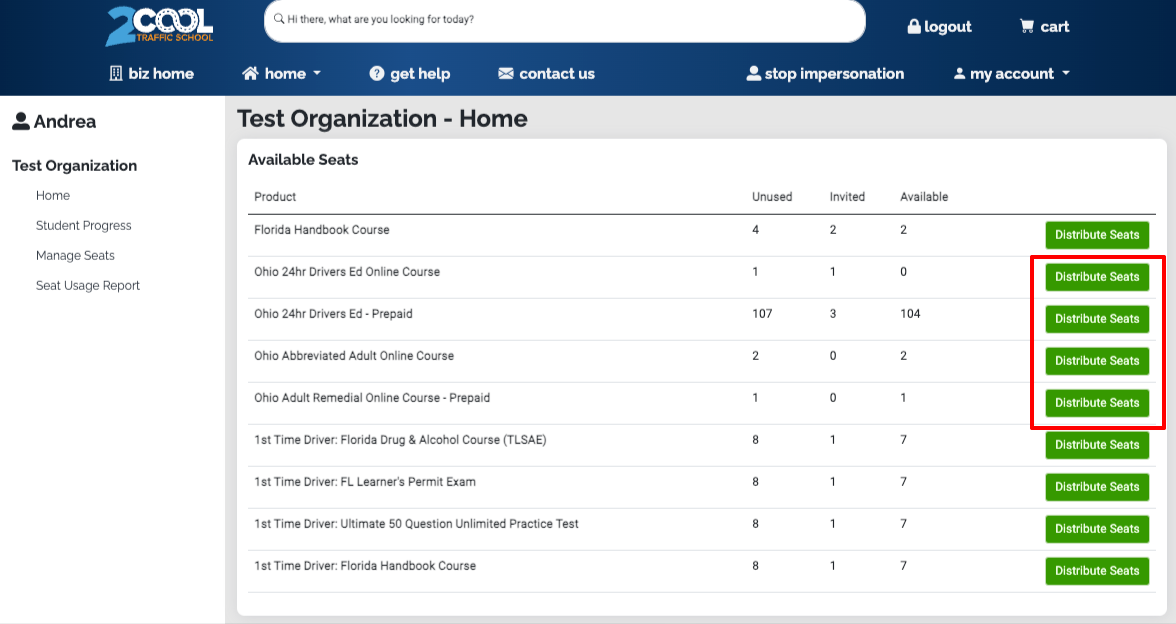1176x624 pixels.
Task: Click the Available column header
Action: (x=924, y=196)
